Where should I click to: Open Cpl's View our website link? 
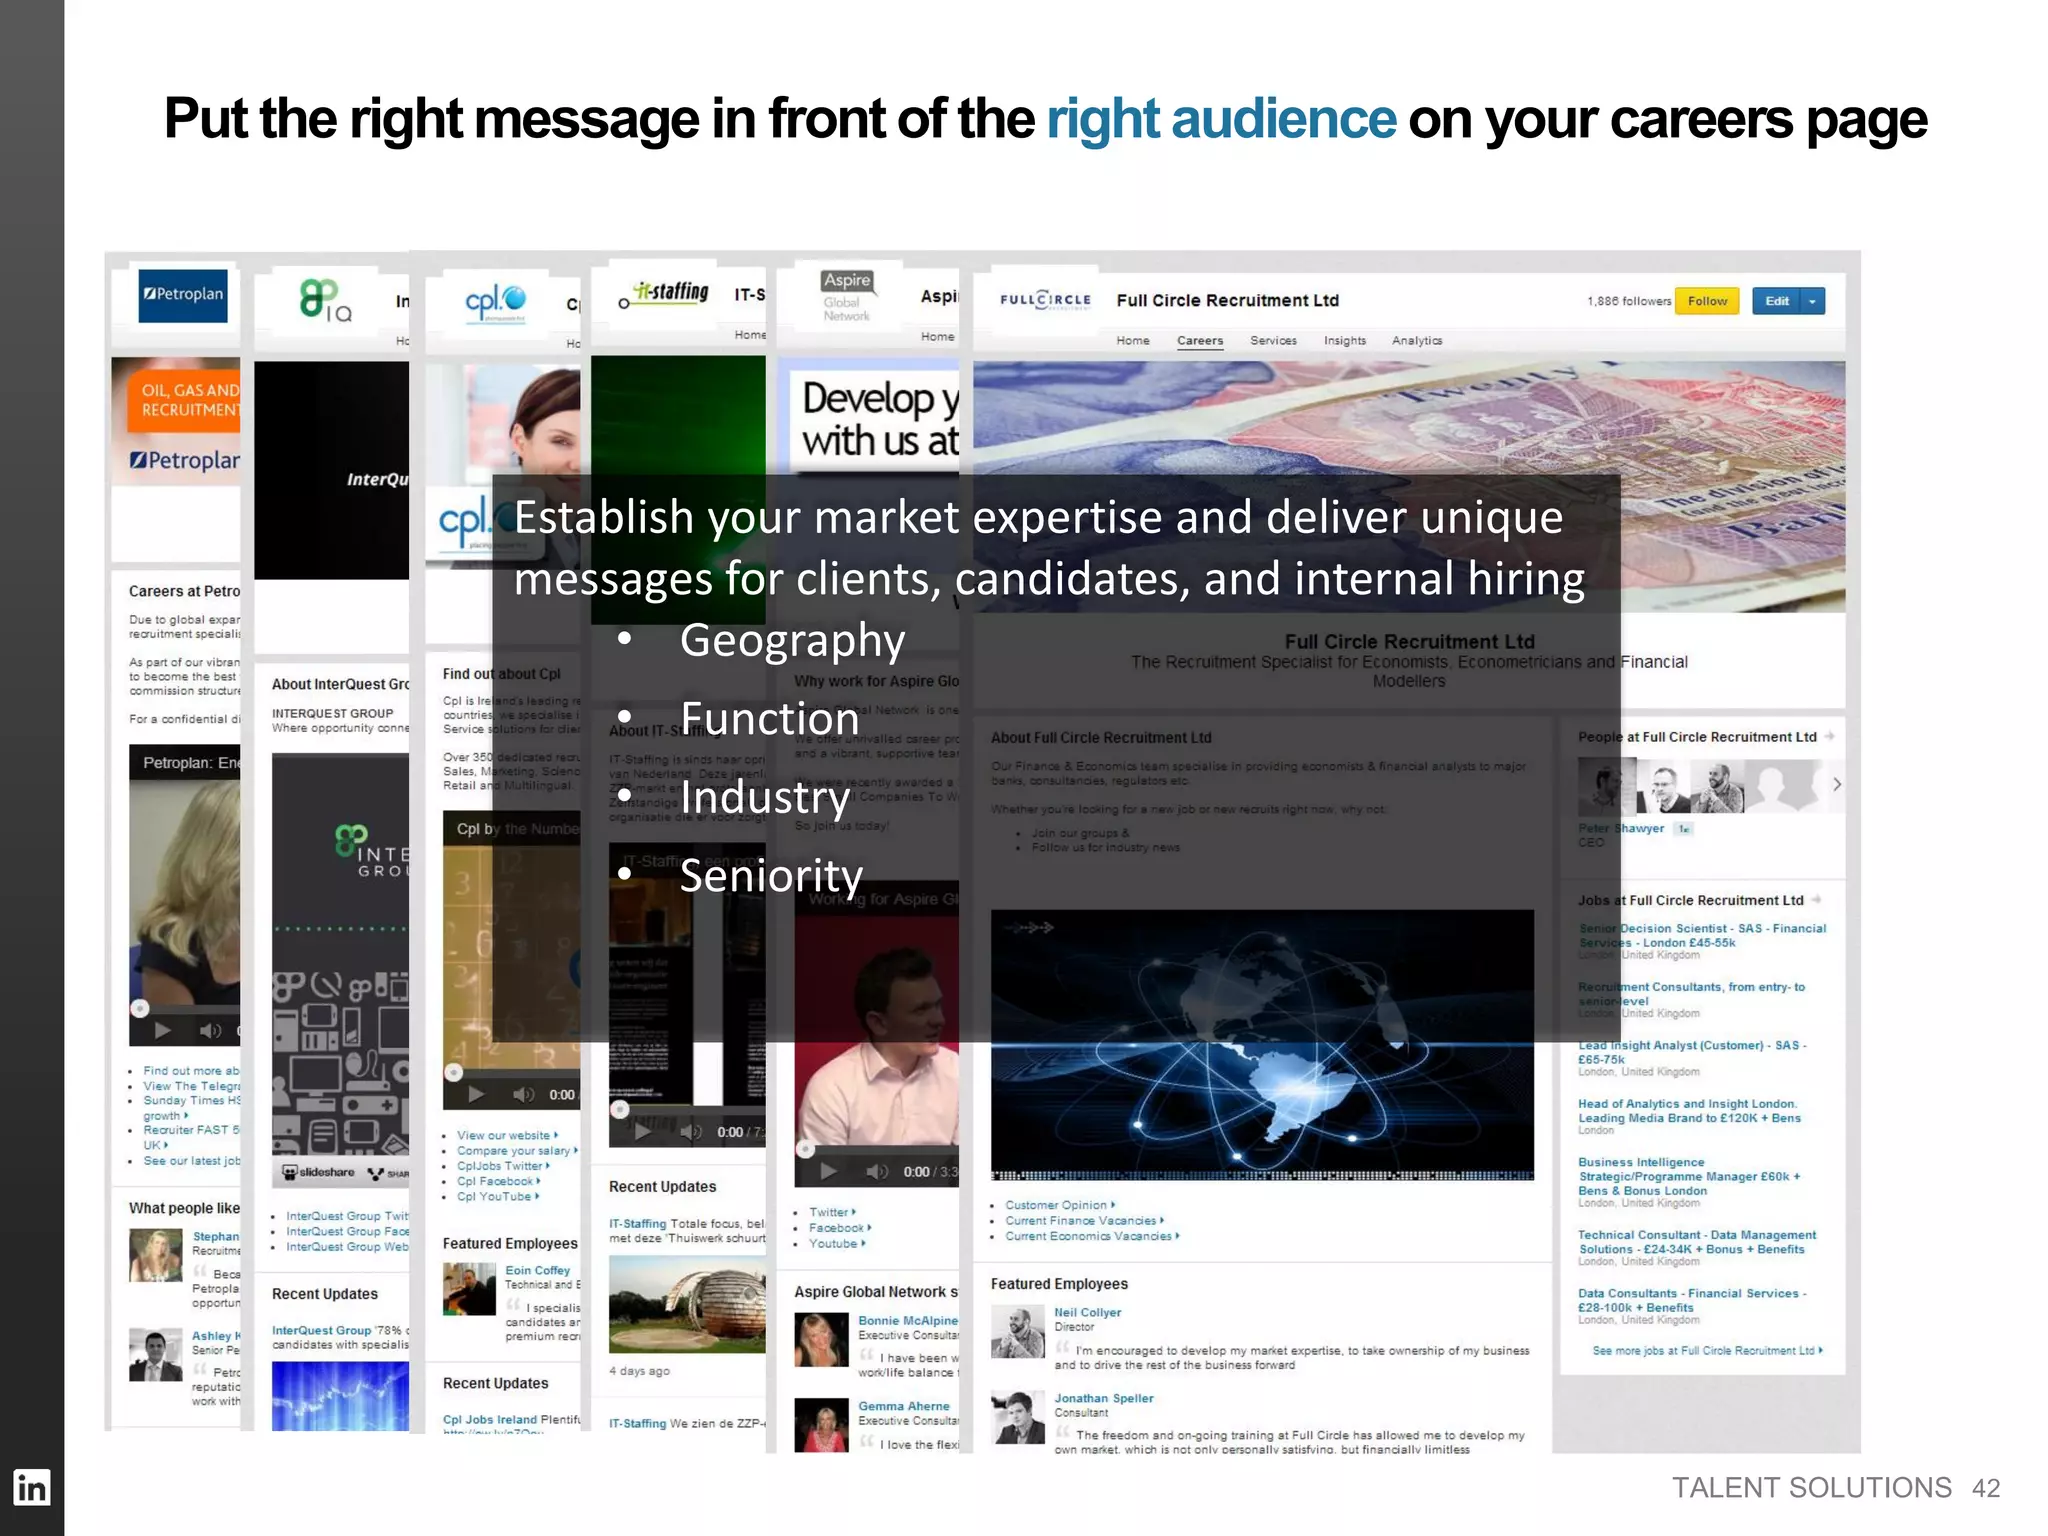pos(508,1135)
